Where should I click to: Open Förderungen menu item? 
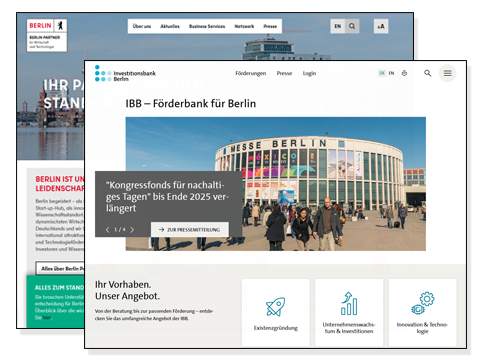251,73
